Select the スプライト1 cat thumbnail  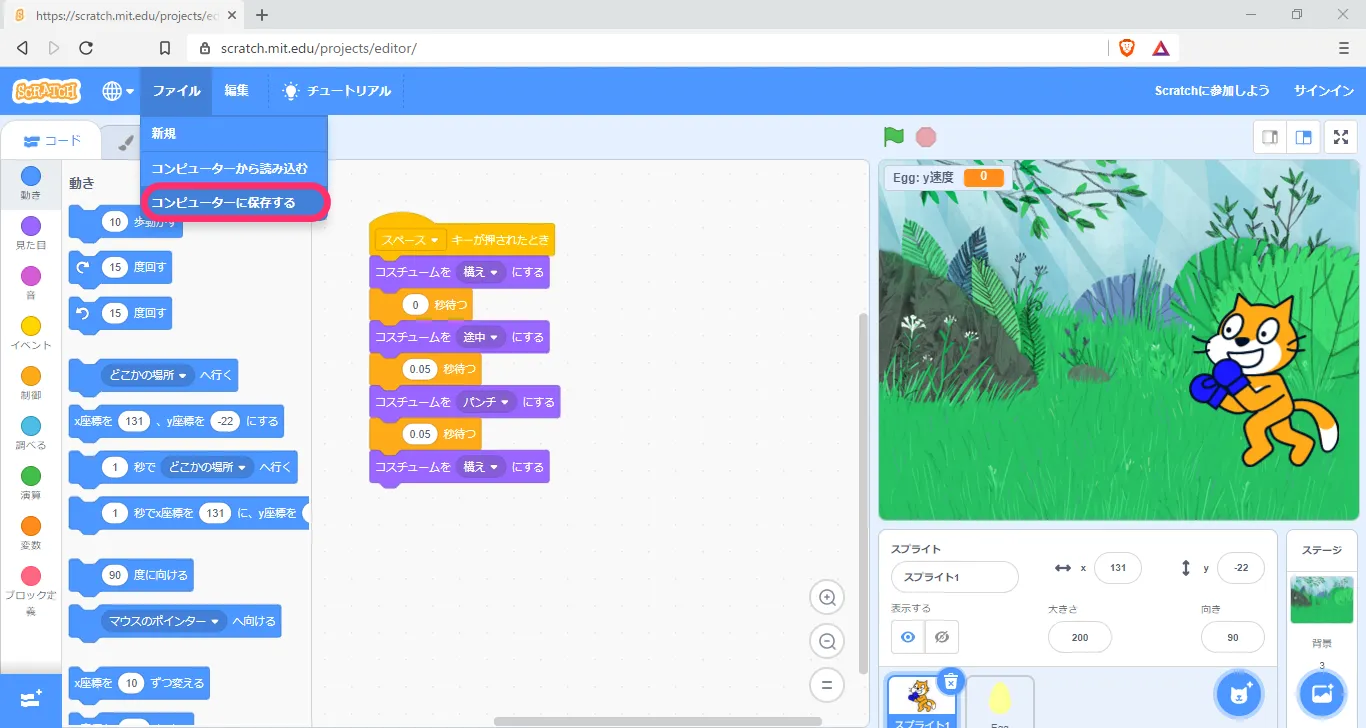click(x=921, y=701)
